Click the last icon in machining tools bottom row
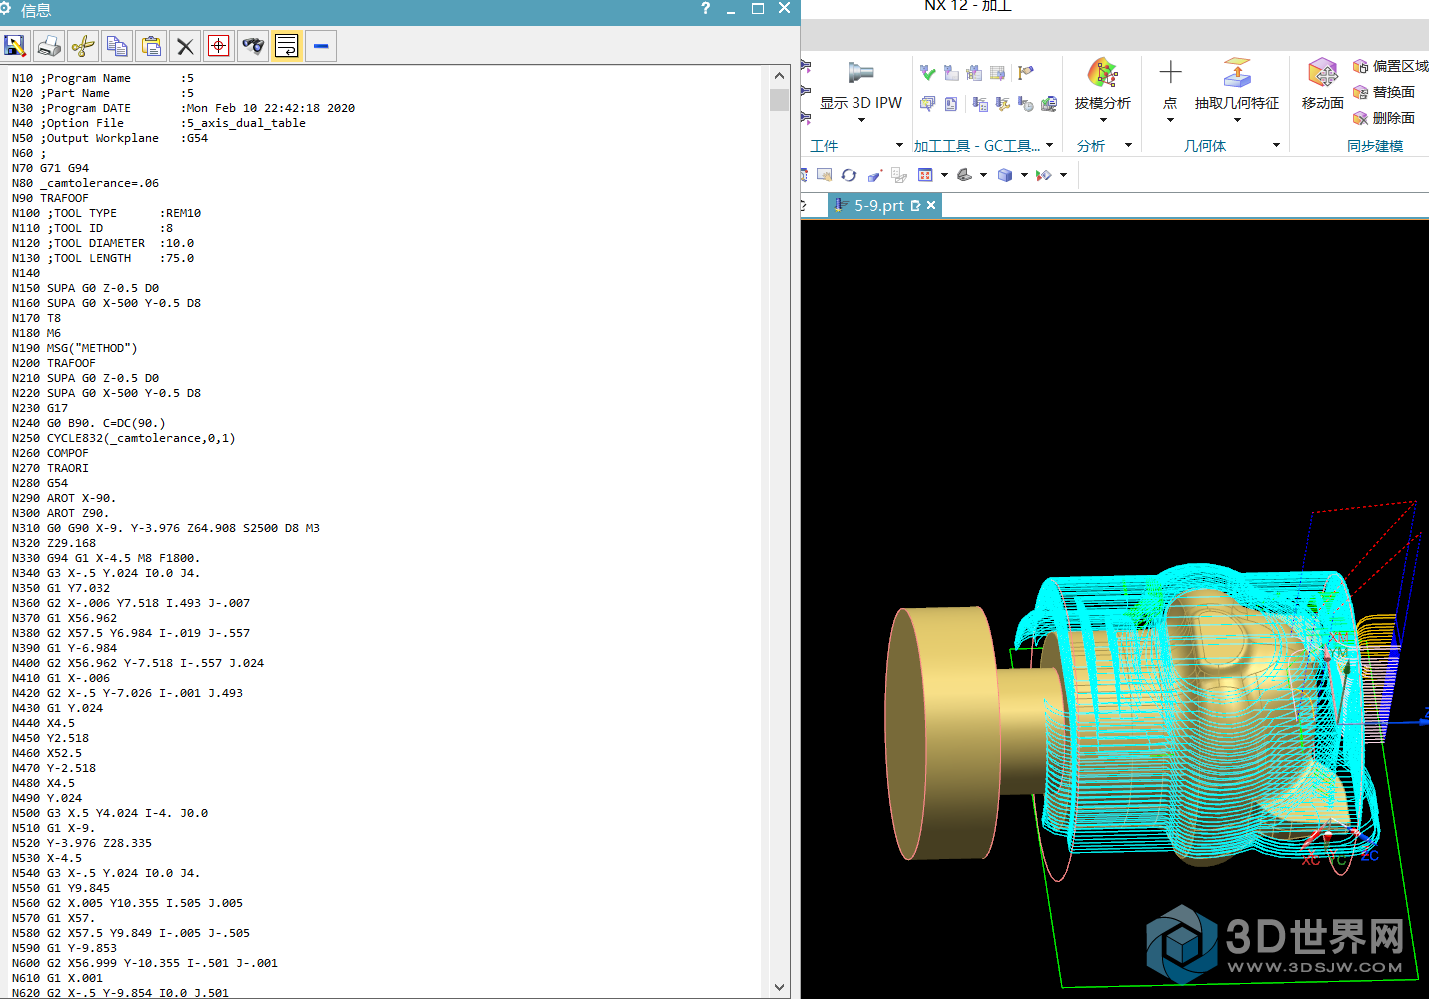Image resolution: width=1429 pixels, height=999 pixels. pos(1049,104)
